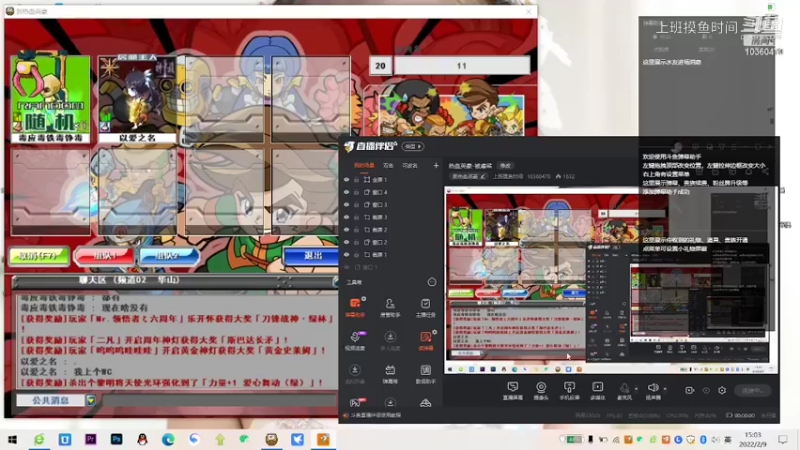800x450 pixels.
Task: Open Adobe Premiere from the taskbar
Action: coord(91,439)
